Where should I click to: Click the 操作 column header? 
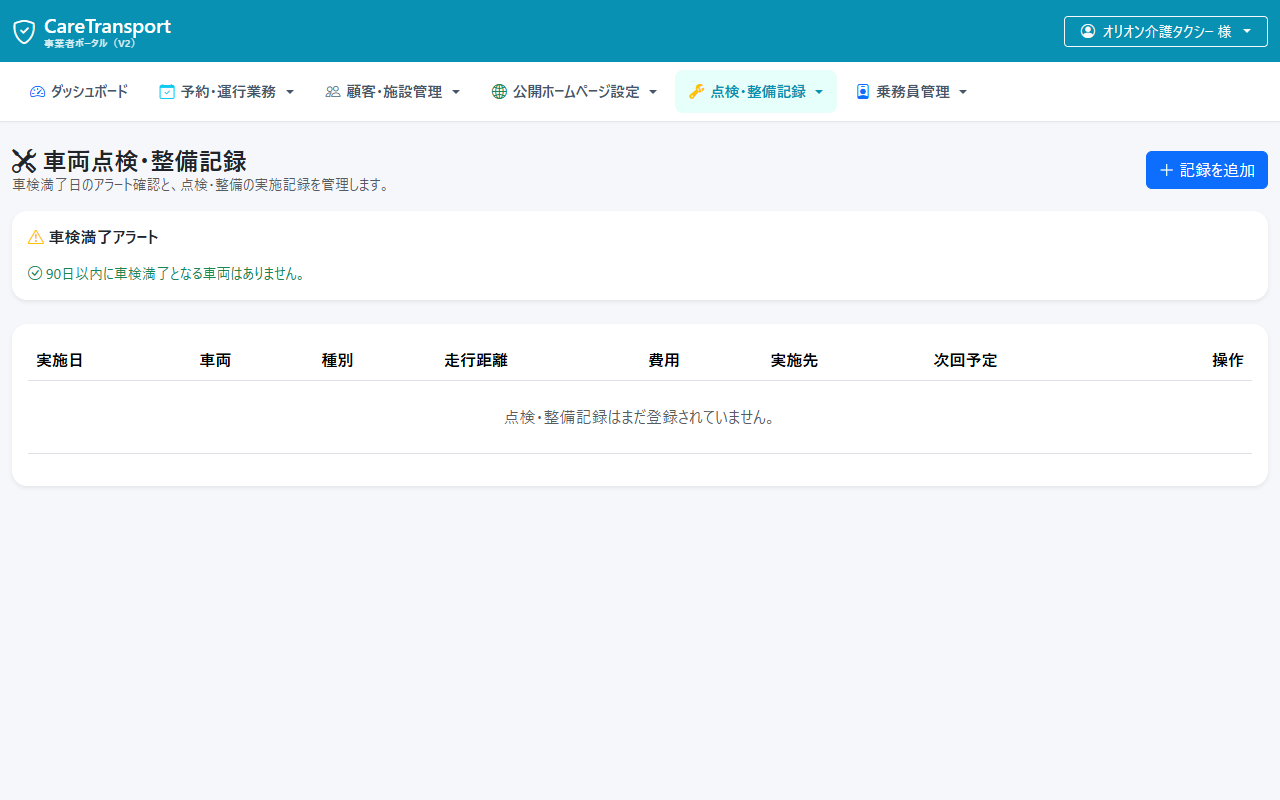[1228, 360]
